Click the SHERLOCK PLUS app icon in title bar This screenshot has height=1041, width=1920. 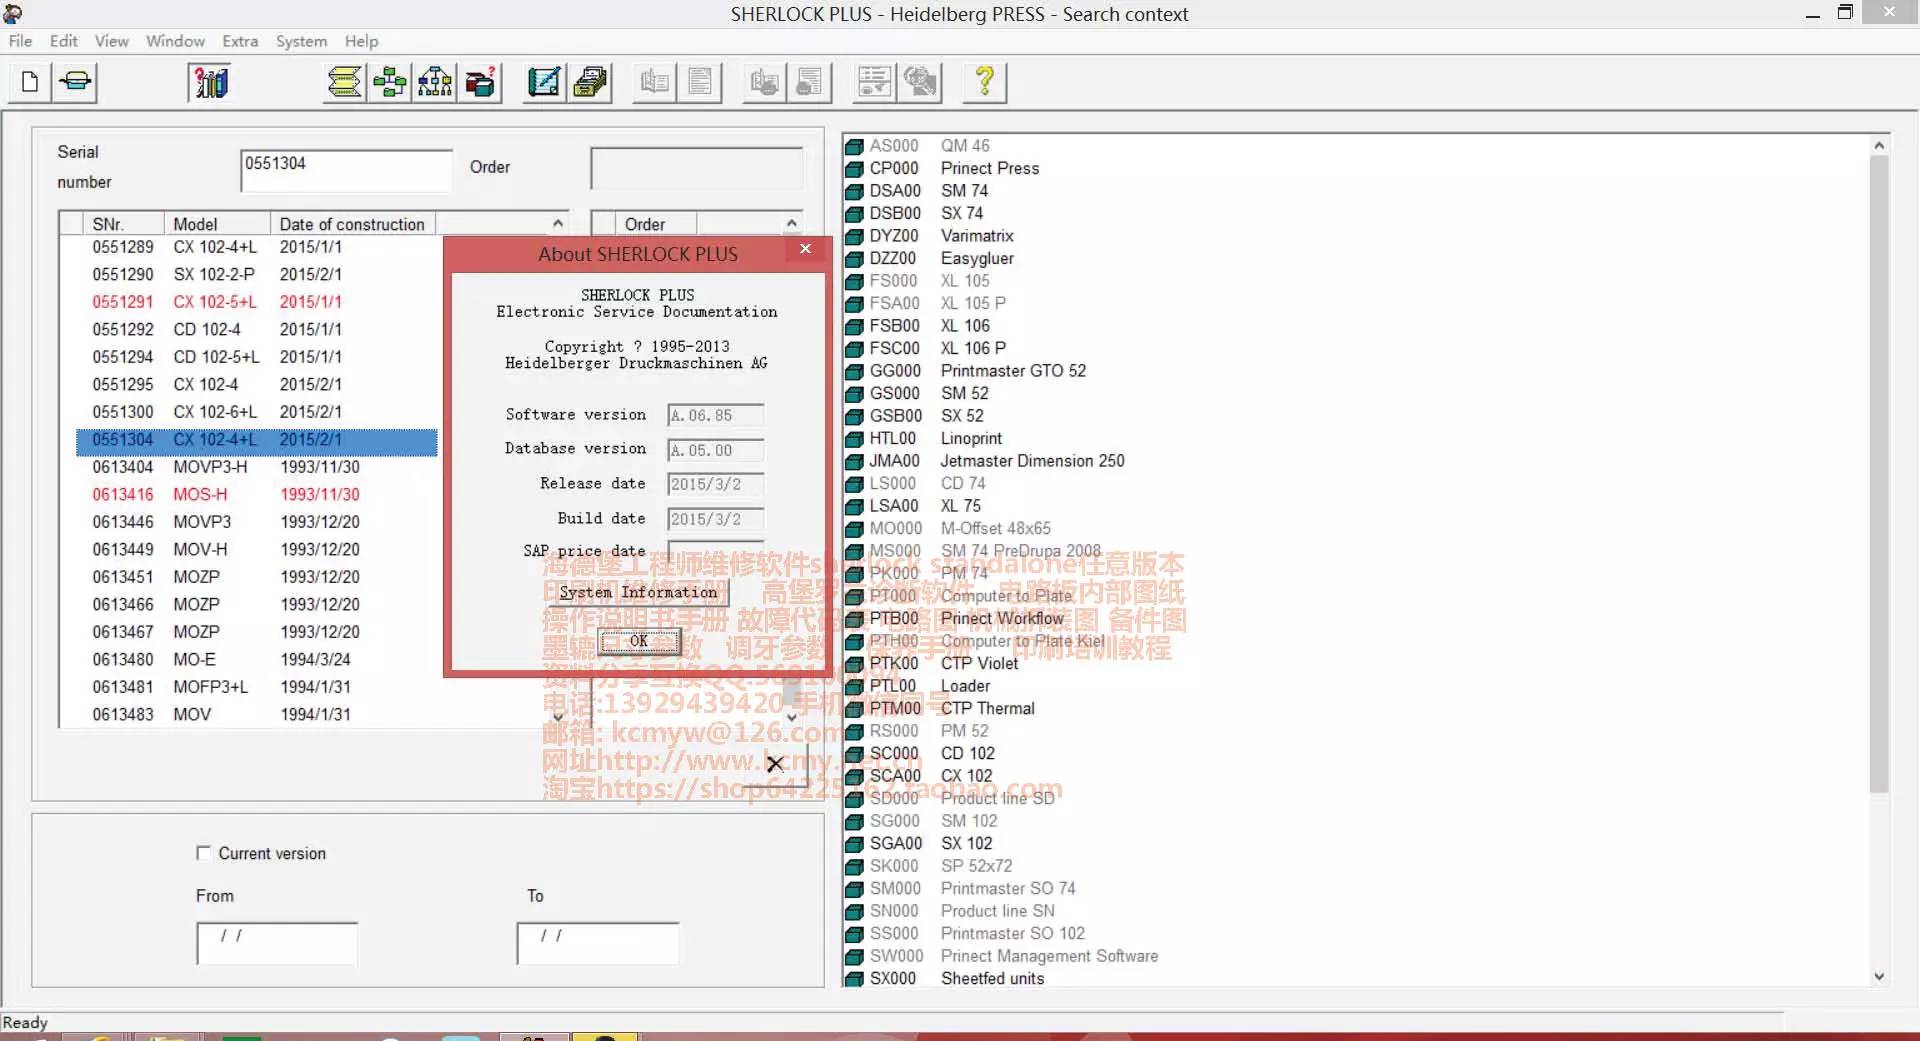[13, 13]
